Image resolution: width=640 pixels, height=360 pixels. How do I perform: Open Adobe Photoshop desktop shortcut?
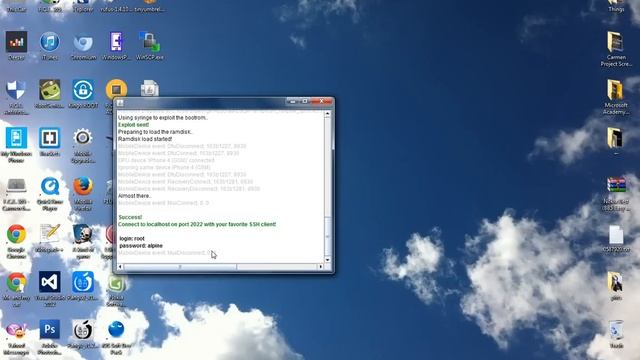[50, 329]
